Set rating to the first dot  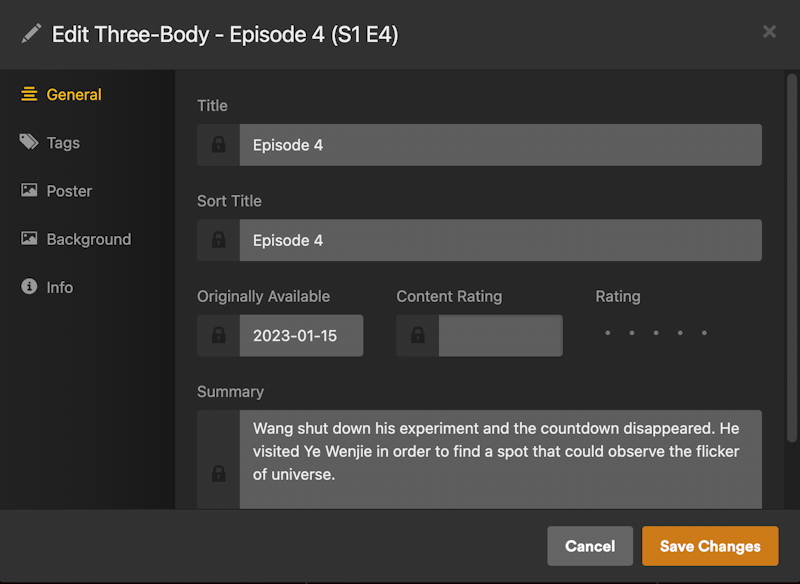coord(608,333)
